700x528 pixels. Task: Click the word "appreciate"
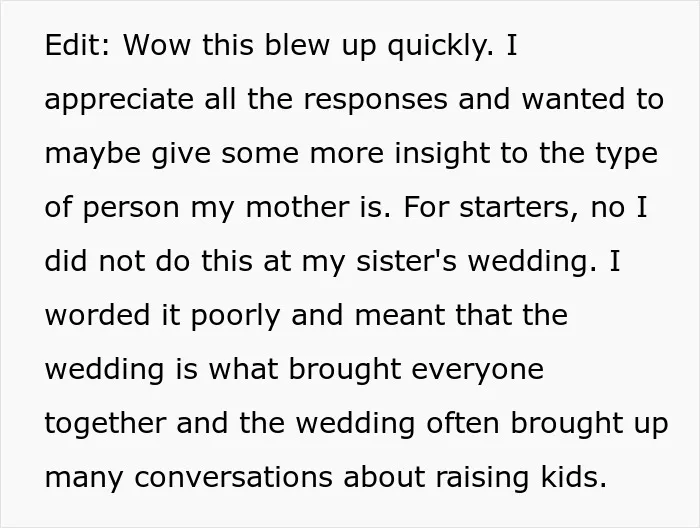click(119, 100)
